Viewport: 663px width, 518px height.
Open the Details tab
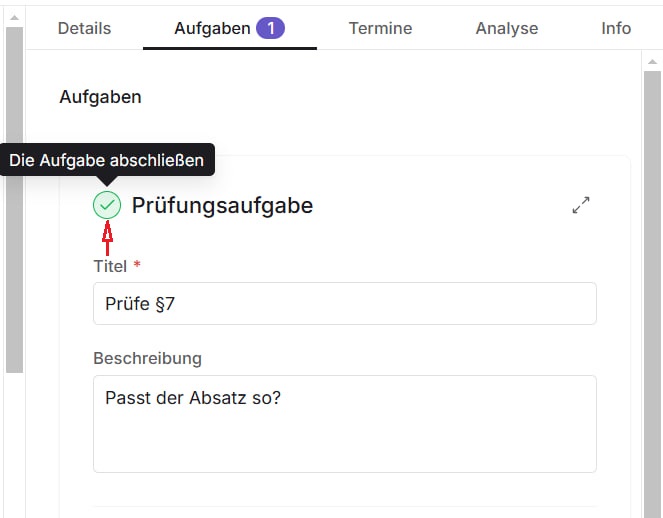click(x=84, y=28)
